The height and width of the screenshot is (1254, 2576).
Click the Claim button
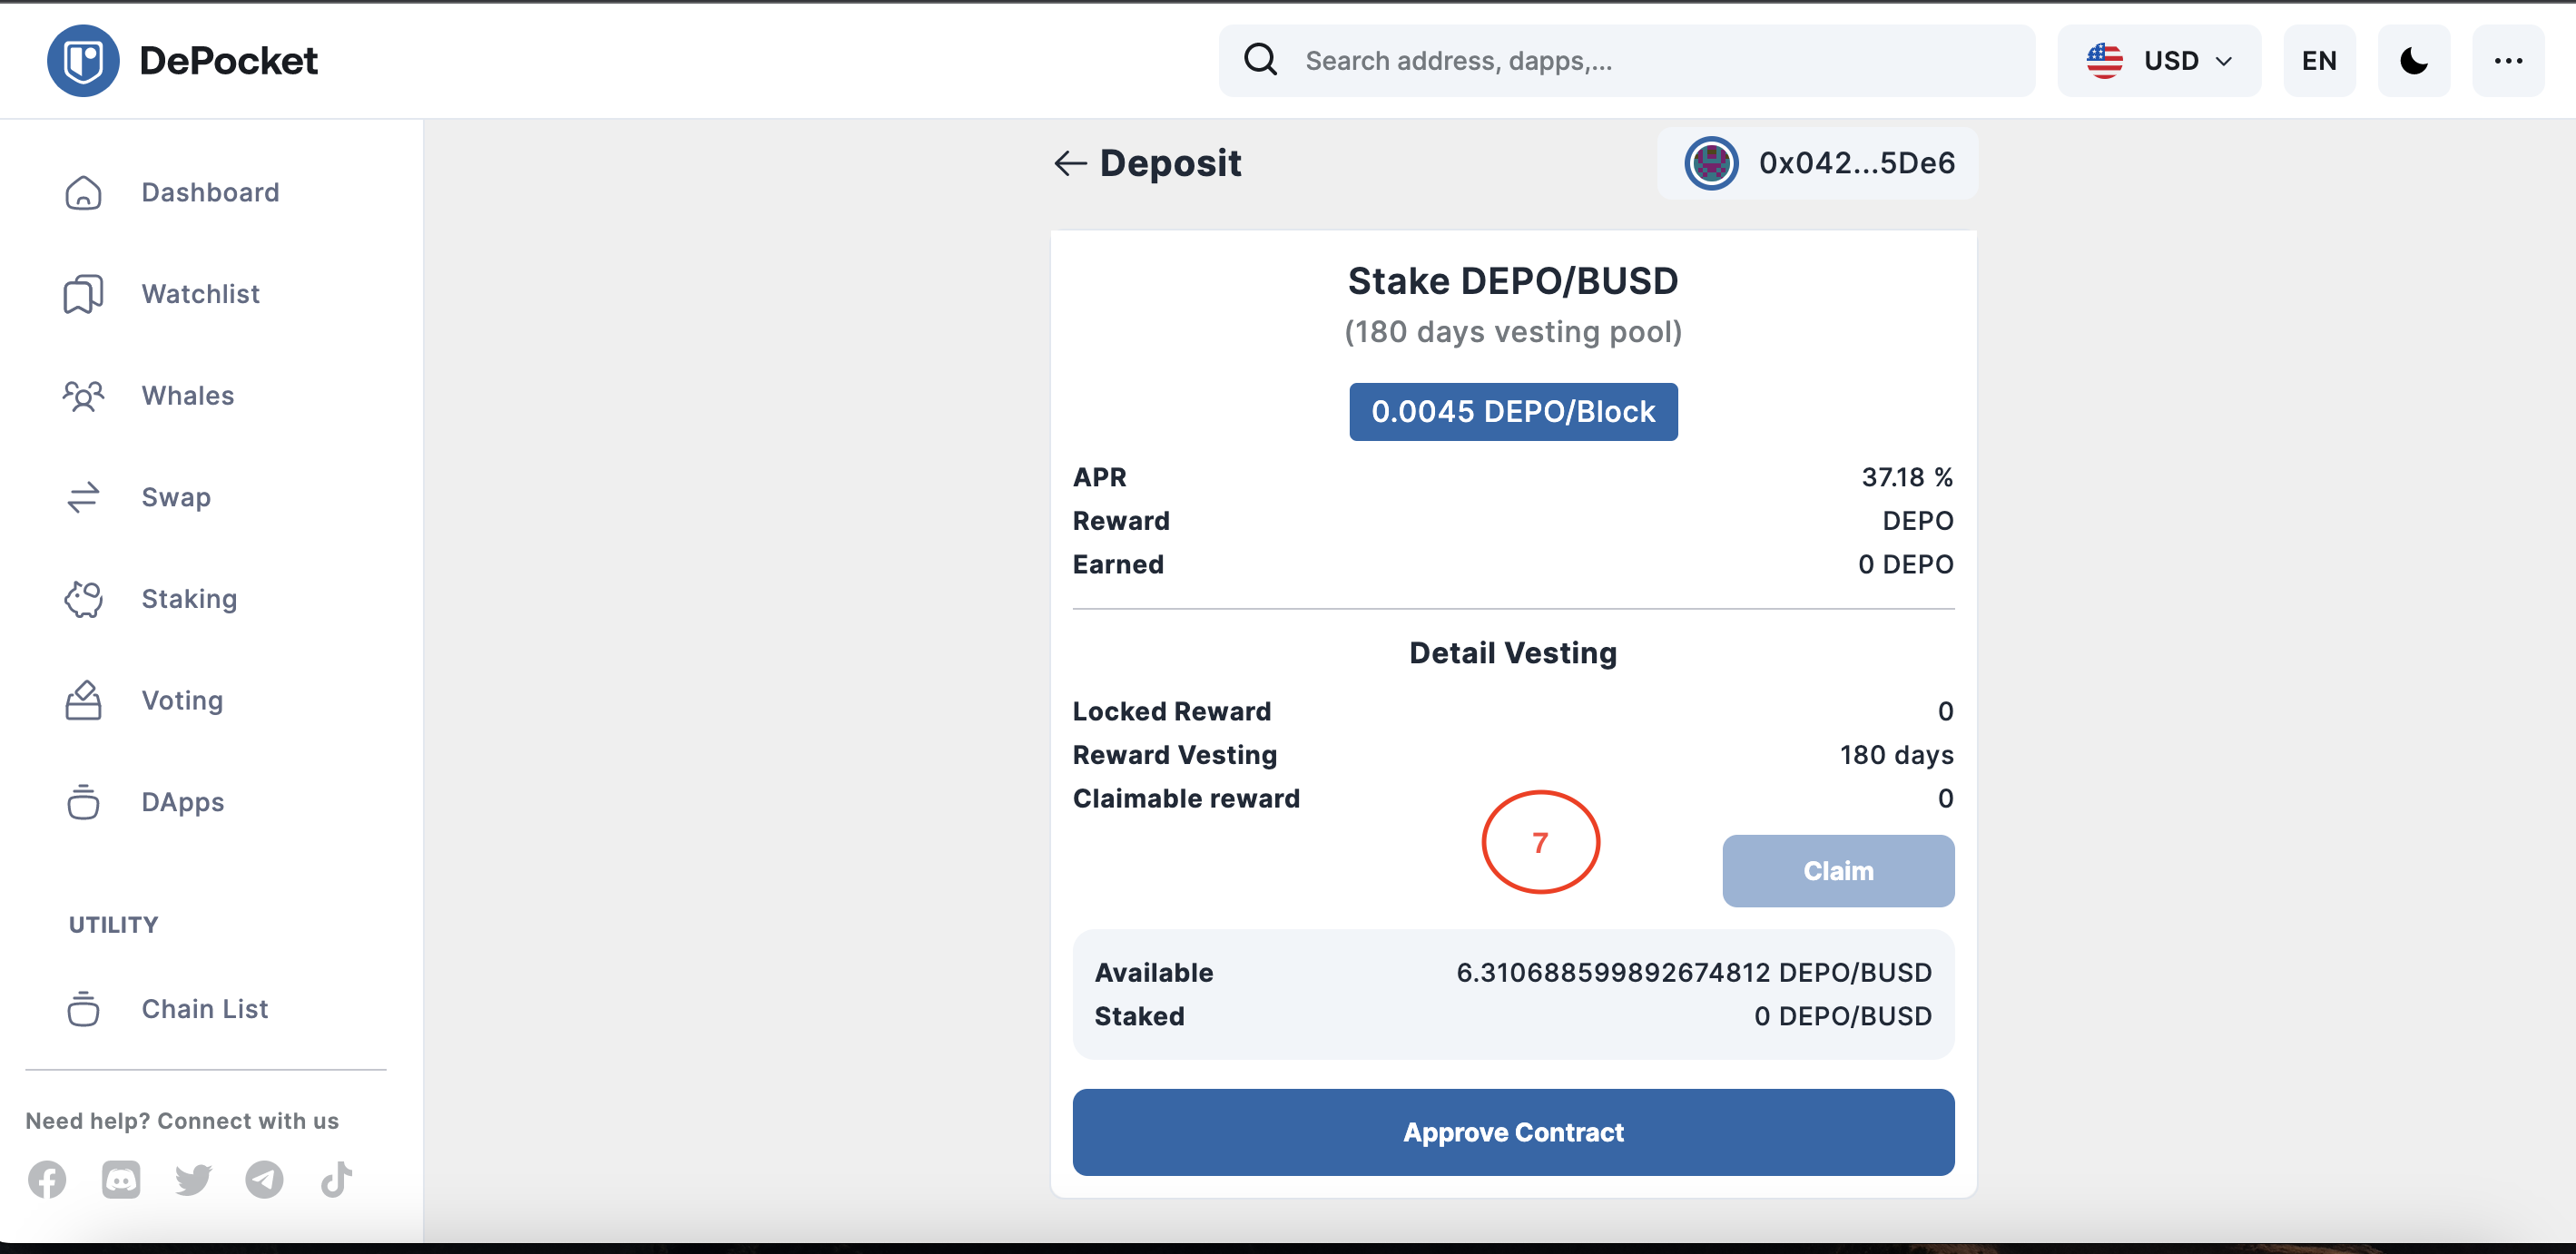point(1838,871)
